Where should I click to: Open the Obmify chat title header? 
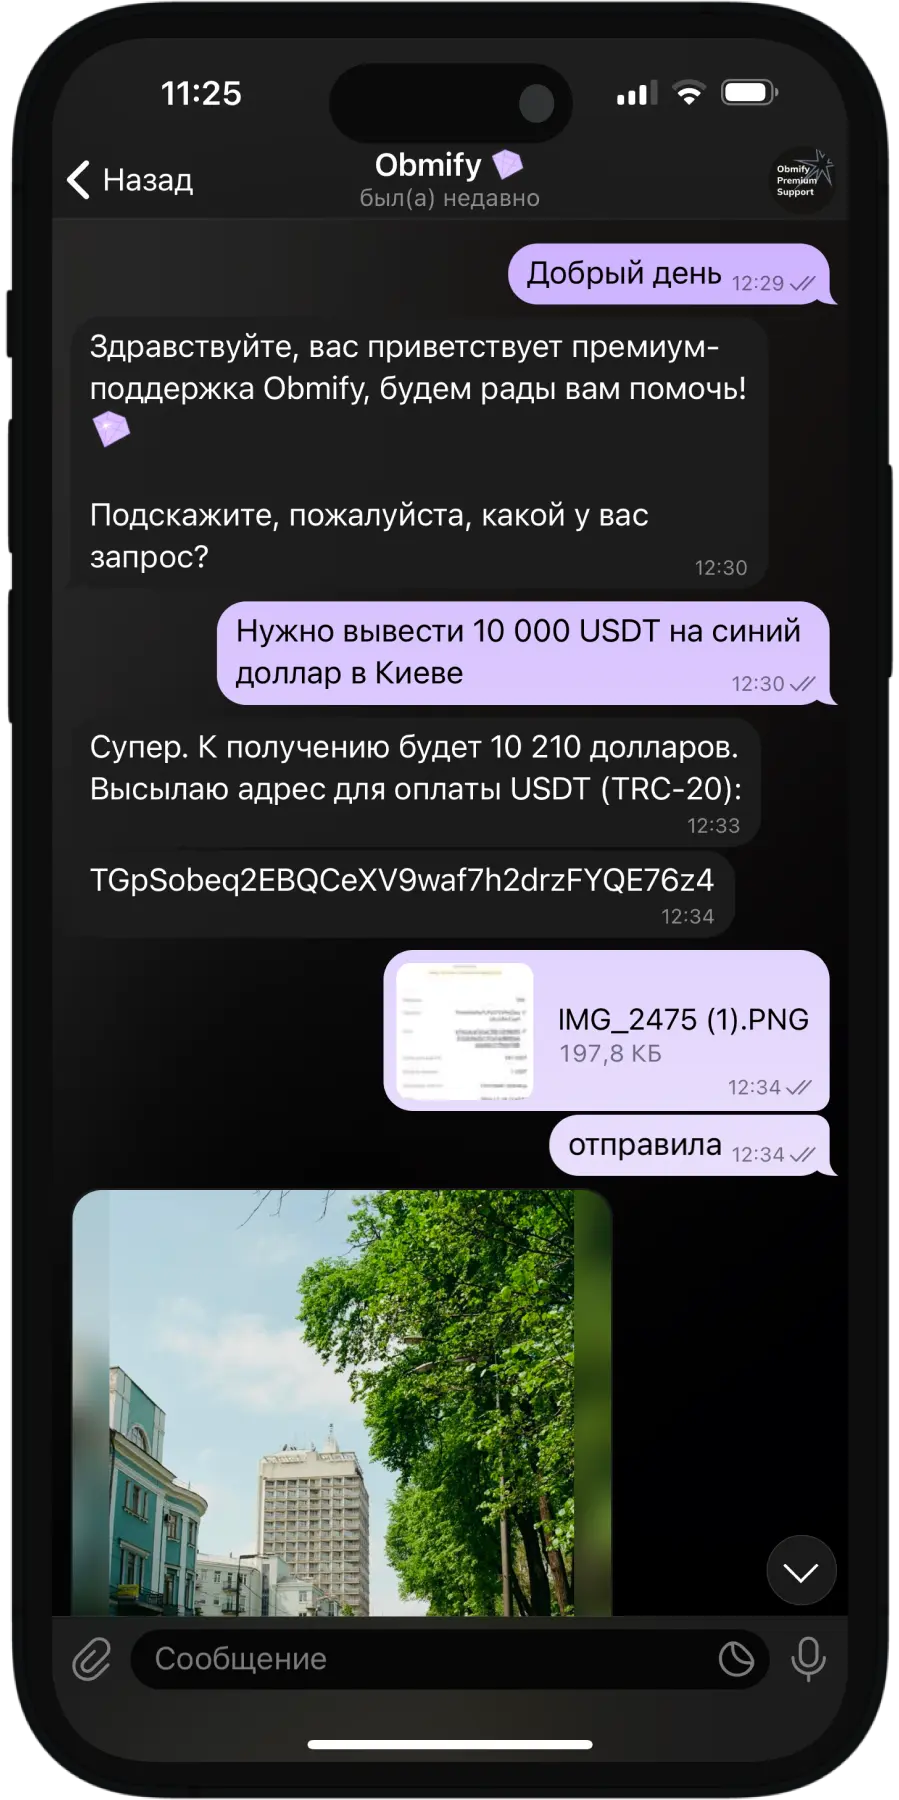click(x=449, y=179)
